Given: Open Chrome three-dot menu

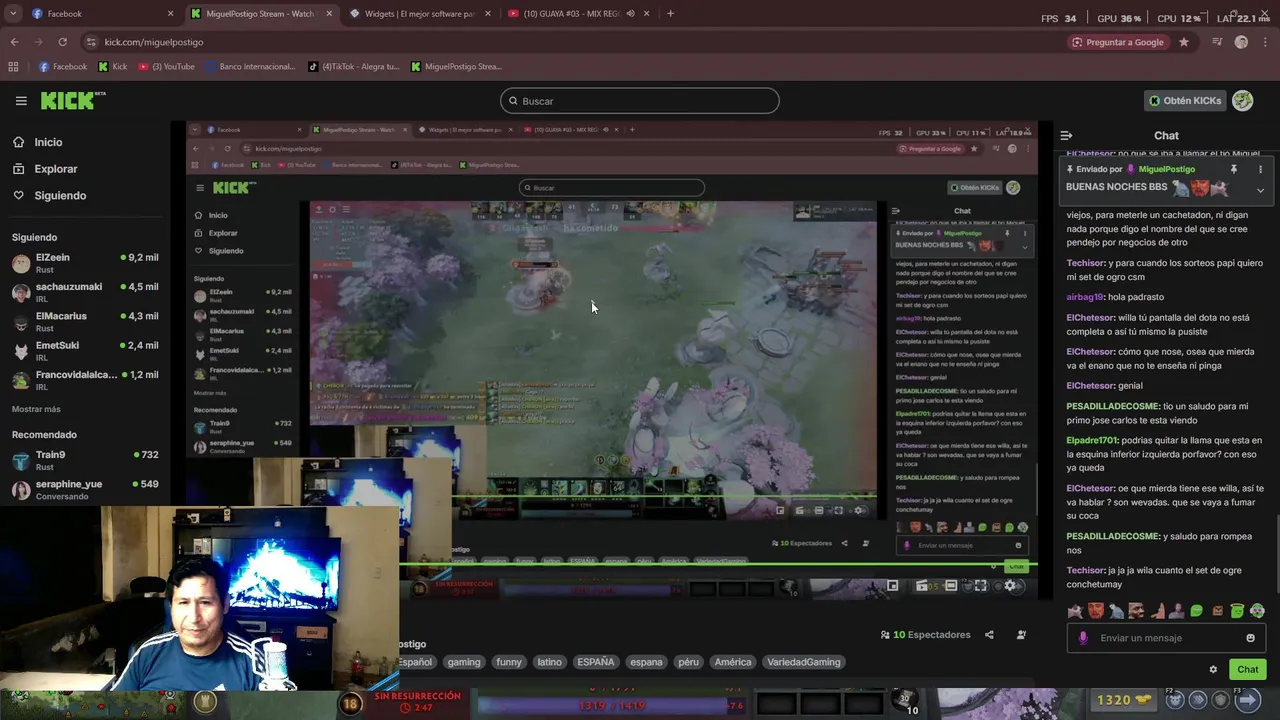Looking at the screenshot, I should [1264, 42].
